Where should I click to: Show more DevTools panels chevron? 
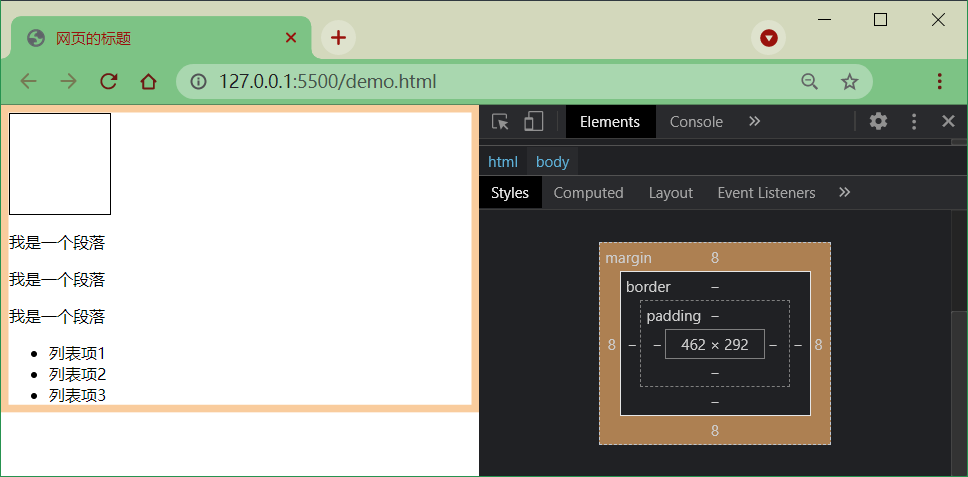tap(754, 122)
